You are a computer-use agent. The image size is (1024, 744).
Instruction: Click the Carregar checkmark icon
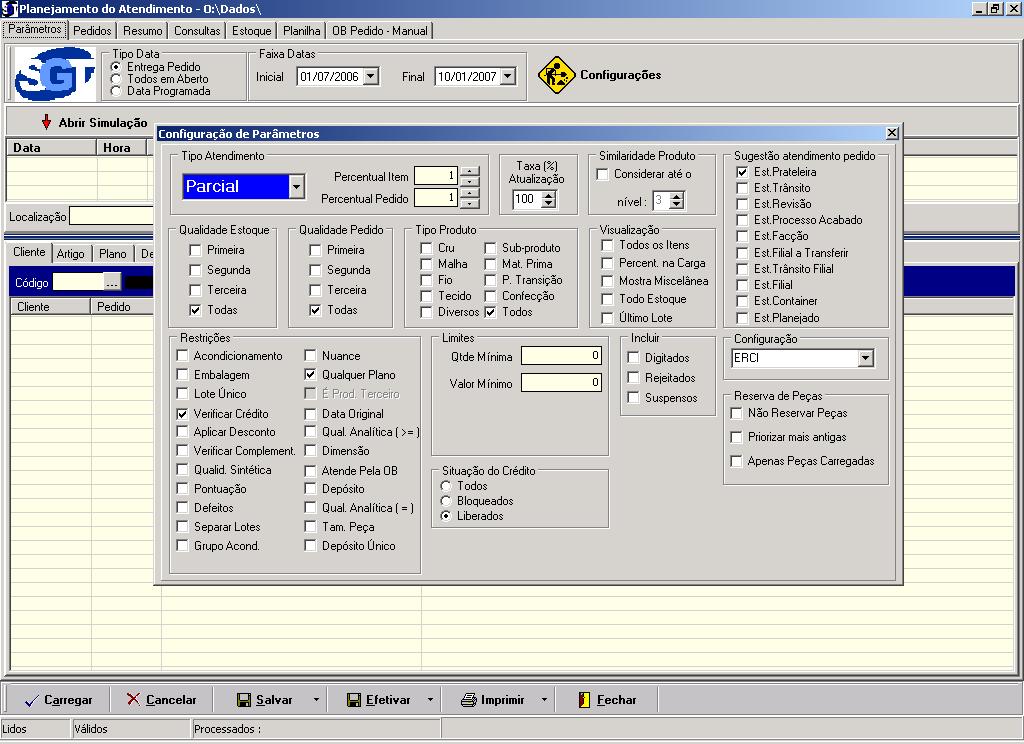[30, 700]
